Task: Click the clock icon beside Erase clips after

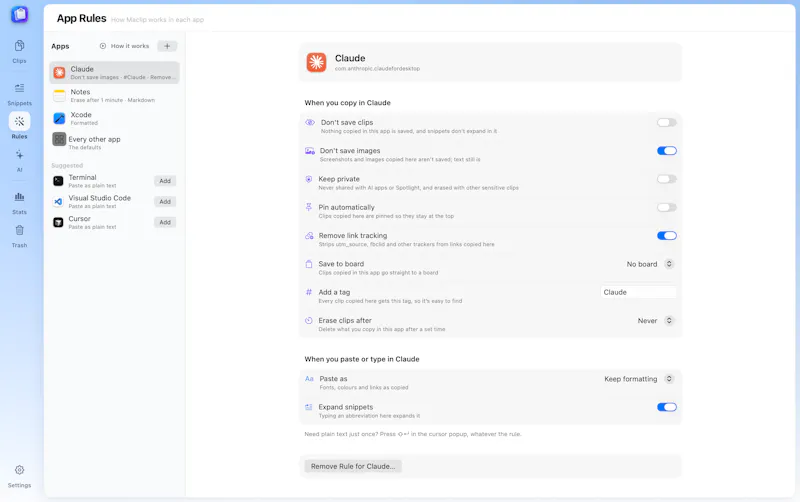Action: [309, 320]
